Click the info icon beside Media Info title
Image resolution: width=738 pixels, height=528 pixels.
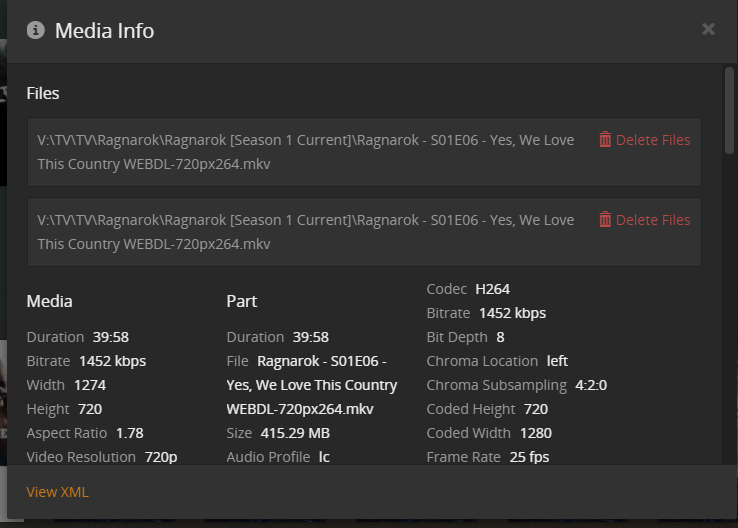(x=35, y=30)
